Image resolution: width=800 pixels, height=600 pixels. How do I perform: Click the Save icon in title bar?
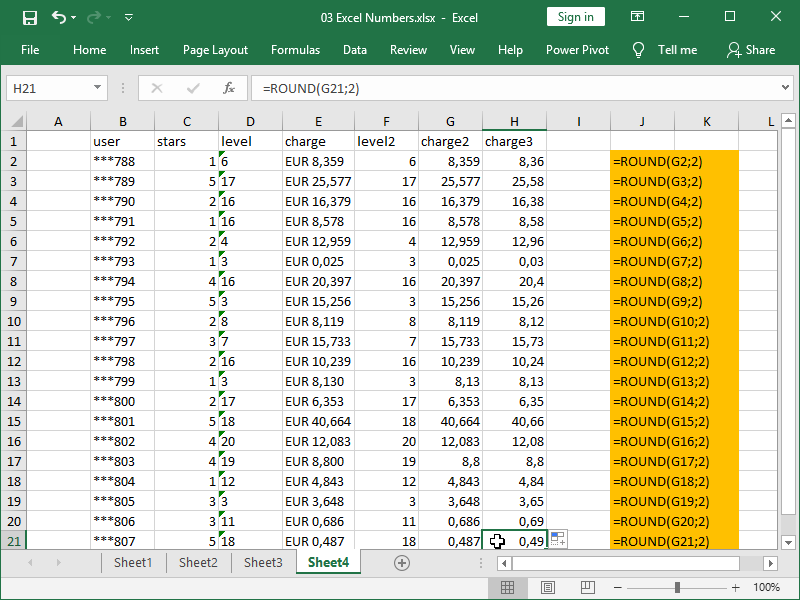point(30,18)
